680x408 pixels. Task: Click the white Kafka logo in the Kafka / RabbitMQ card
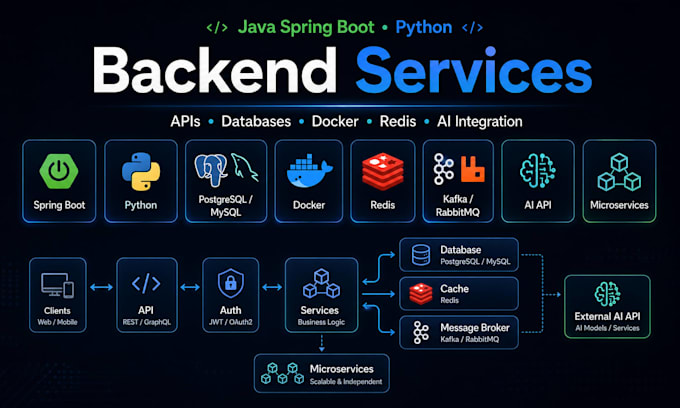[x=444, y=169]
